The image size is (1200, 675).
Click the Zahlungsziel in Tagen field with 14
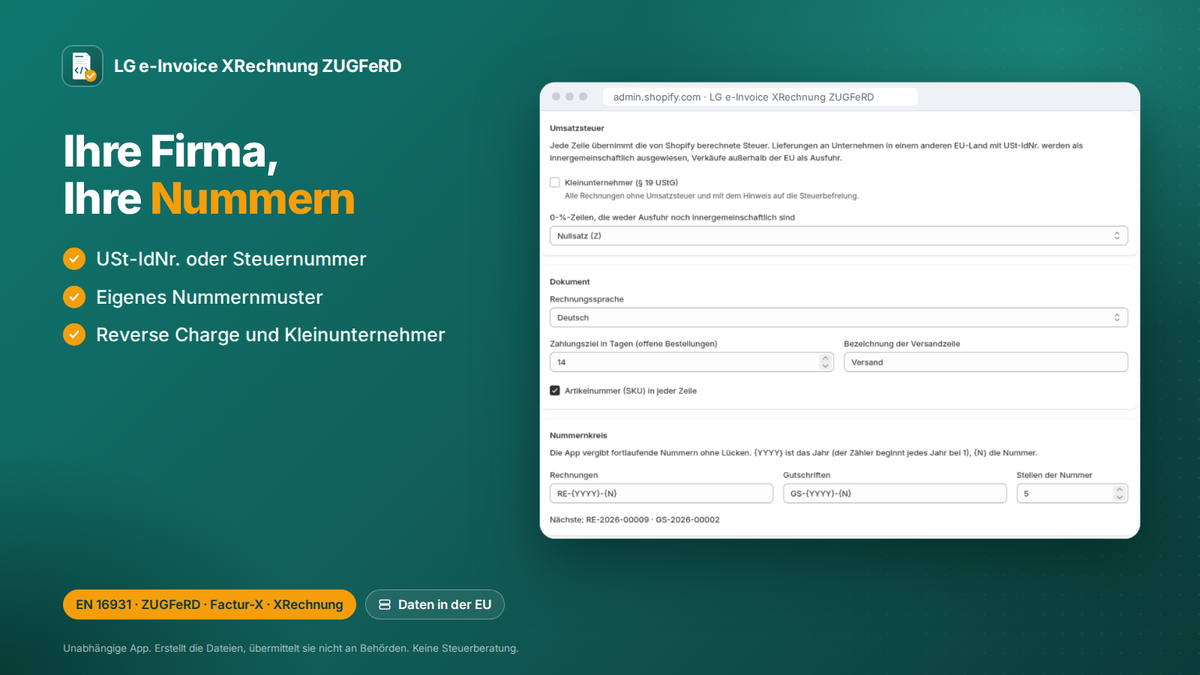point(692,362)
